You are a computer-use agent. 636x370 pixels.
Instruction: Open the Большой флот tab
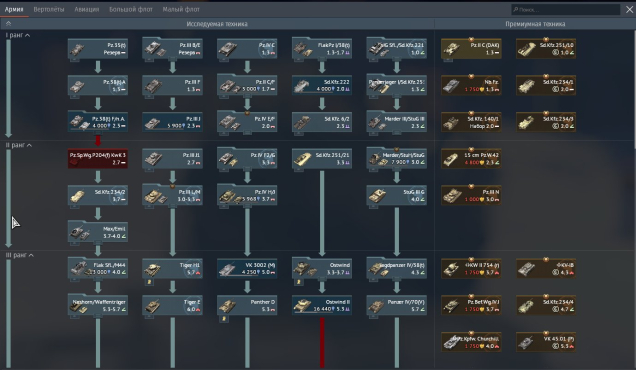coord(131,9)
